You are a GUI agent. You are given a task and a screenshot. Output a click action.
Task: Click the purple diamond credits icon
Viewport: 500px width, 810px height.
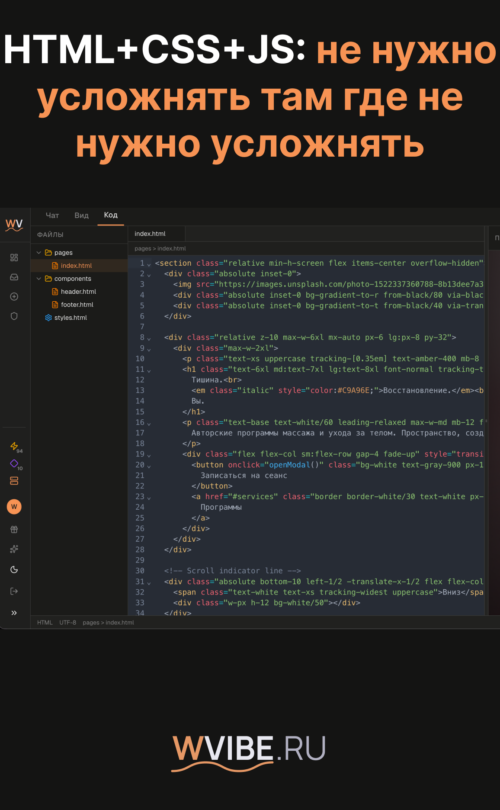[x=14, y=463]
